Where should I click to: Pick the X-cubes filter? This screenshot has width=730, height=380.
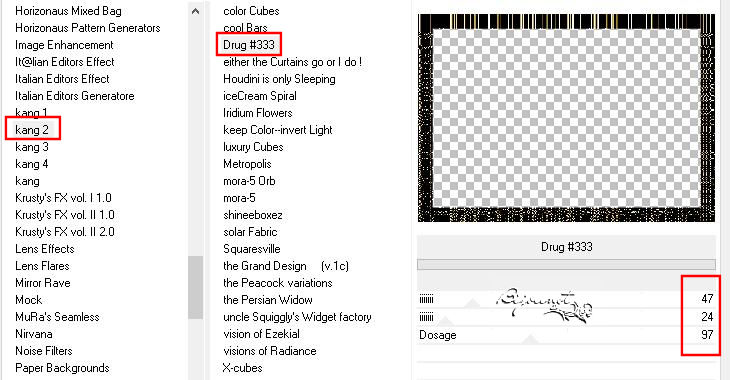pos(243,368)
